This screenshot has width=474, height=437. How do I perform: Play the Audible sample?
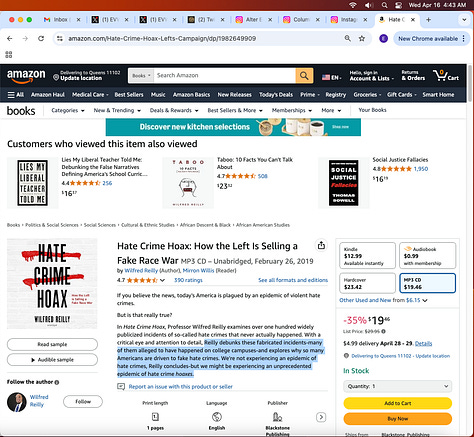click(52, 360)
